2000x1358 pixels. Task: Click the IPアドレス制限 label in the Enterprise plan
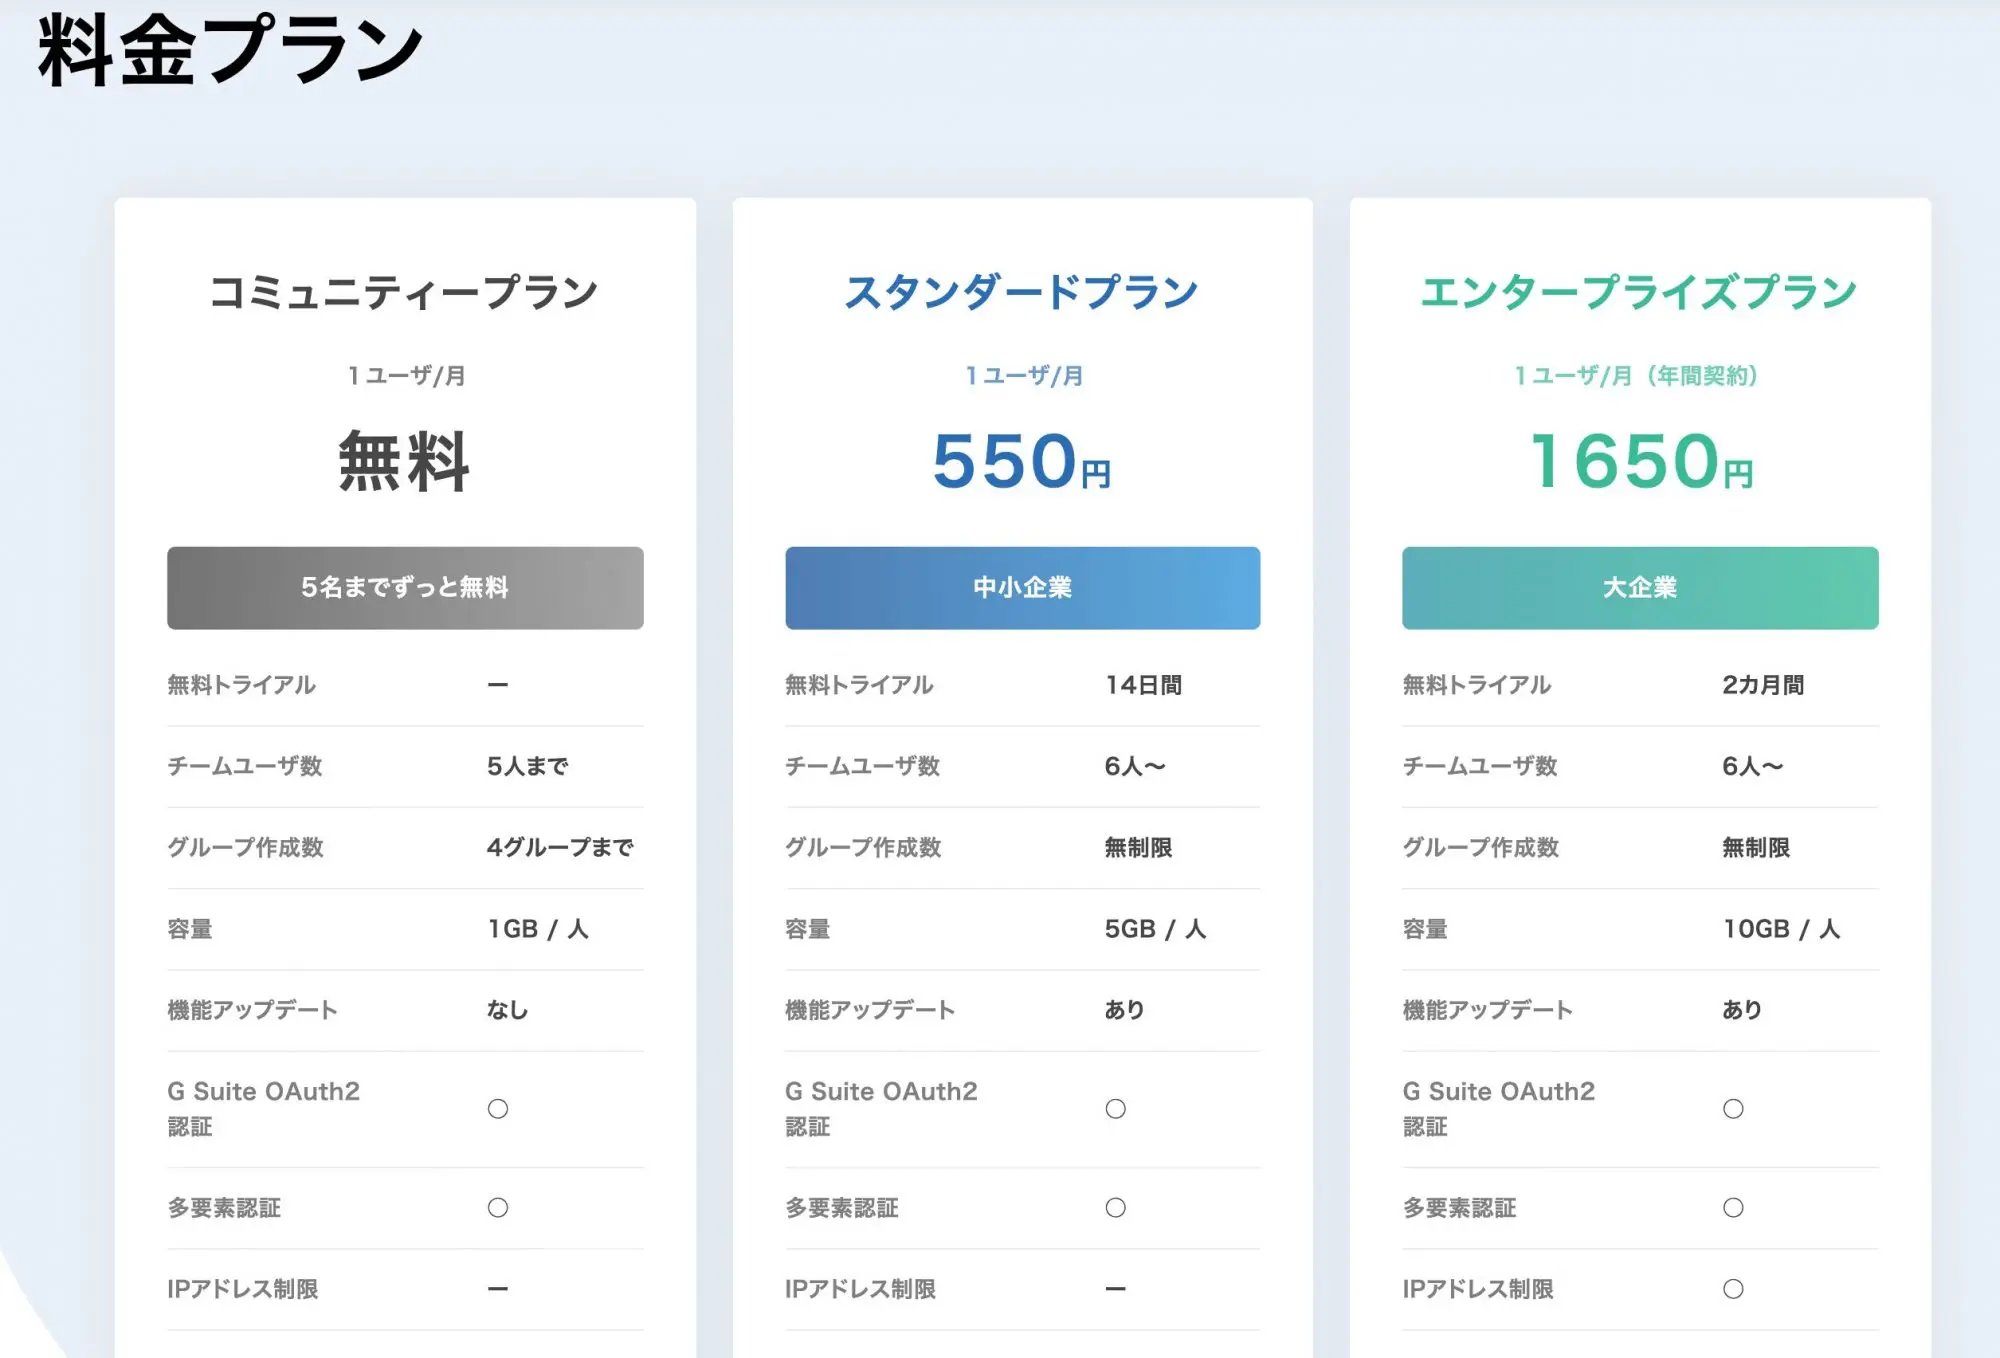click(1478, 1289)
